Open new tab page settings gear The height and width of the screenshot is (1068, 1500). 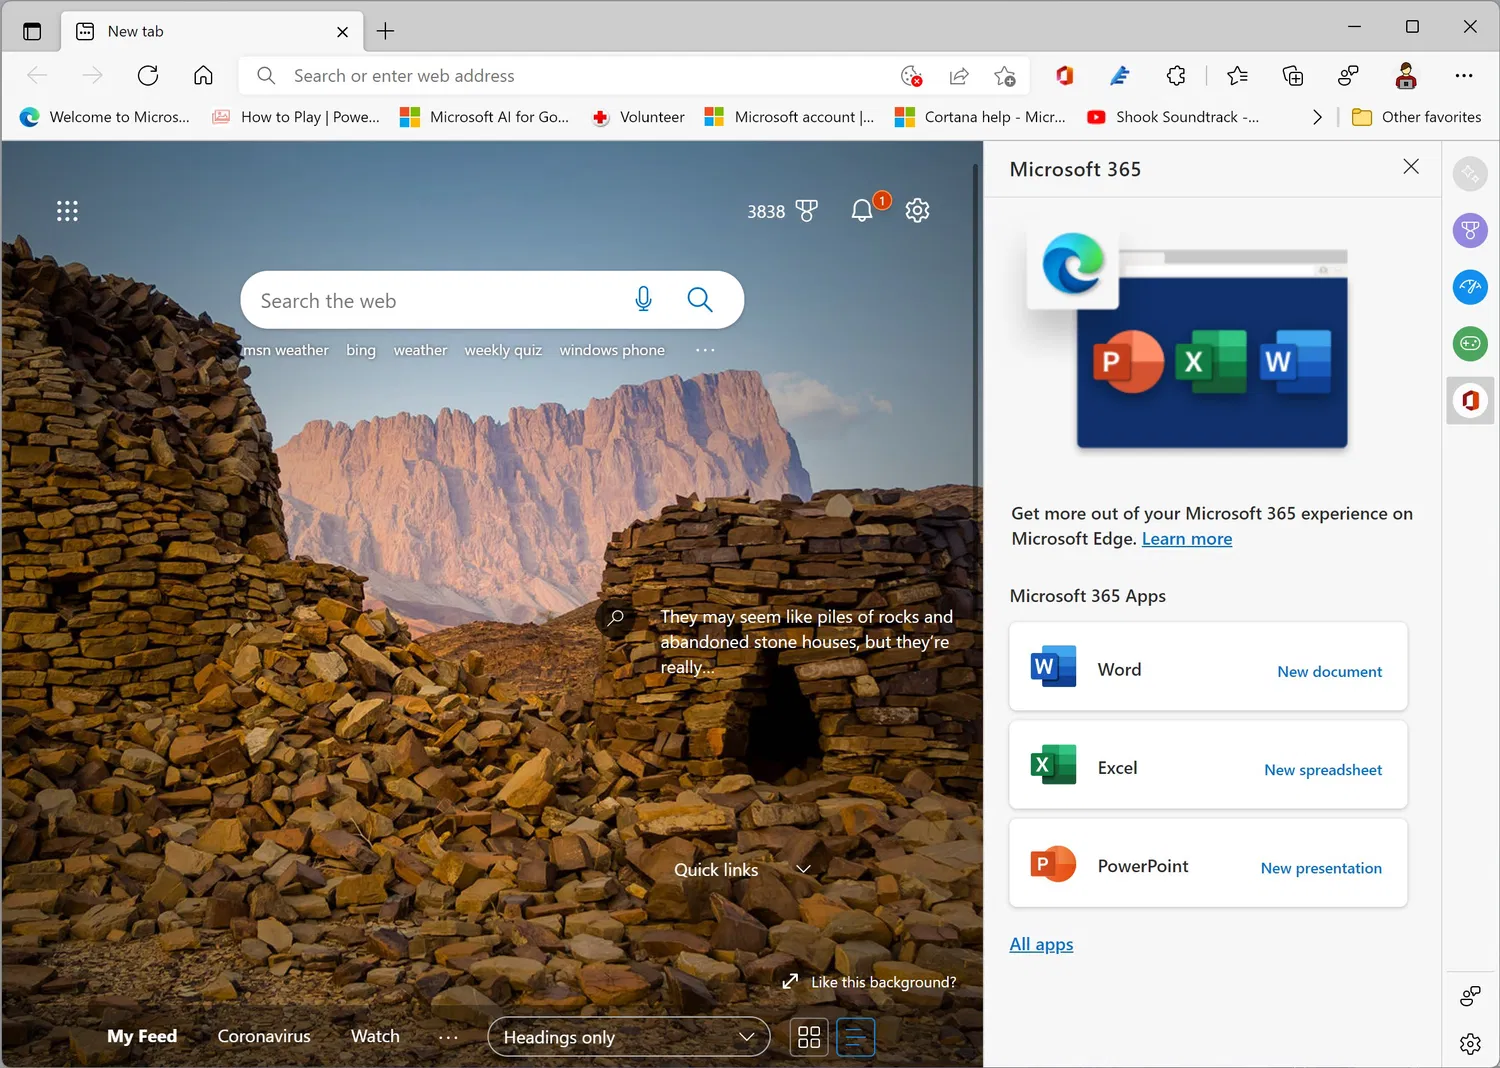[917, 210]
